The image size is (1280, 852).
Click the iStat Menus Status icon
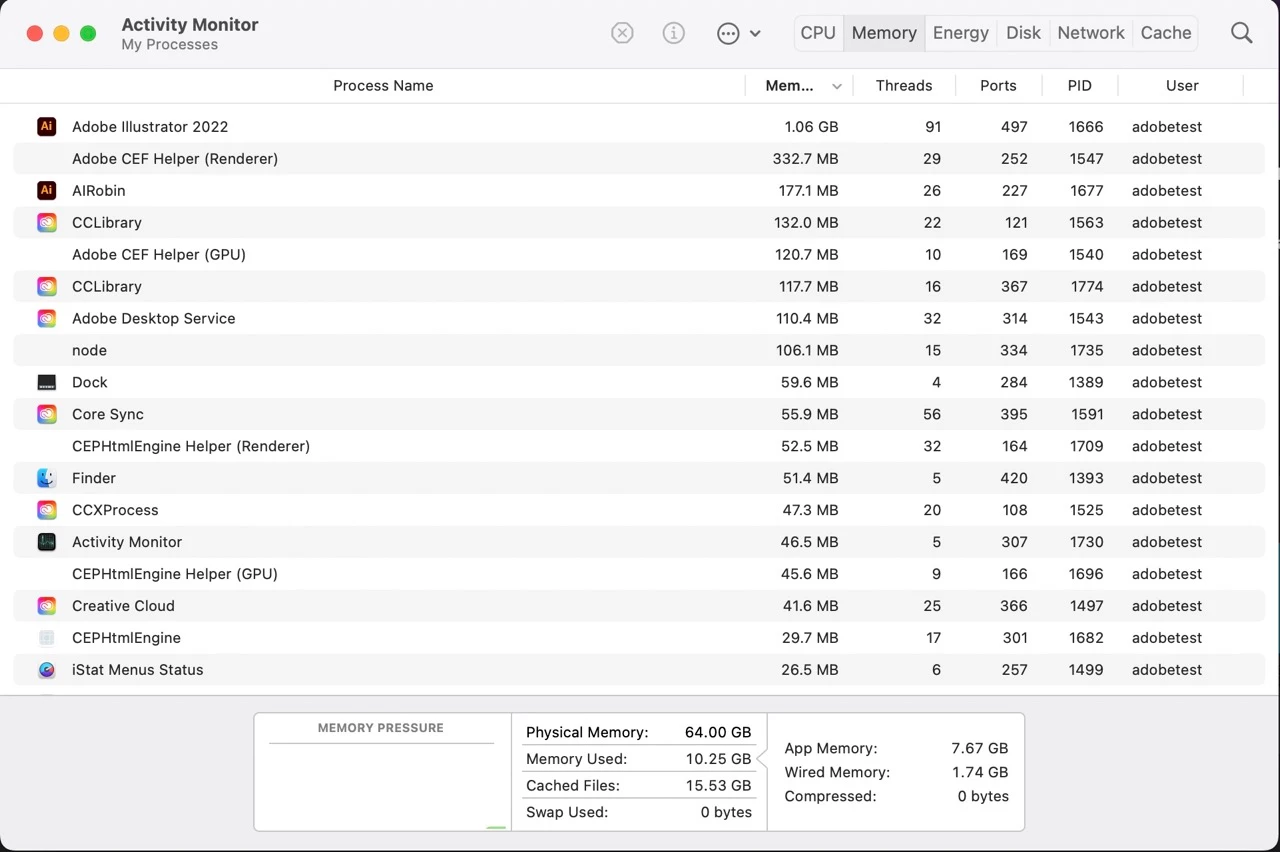point(47,671)
